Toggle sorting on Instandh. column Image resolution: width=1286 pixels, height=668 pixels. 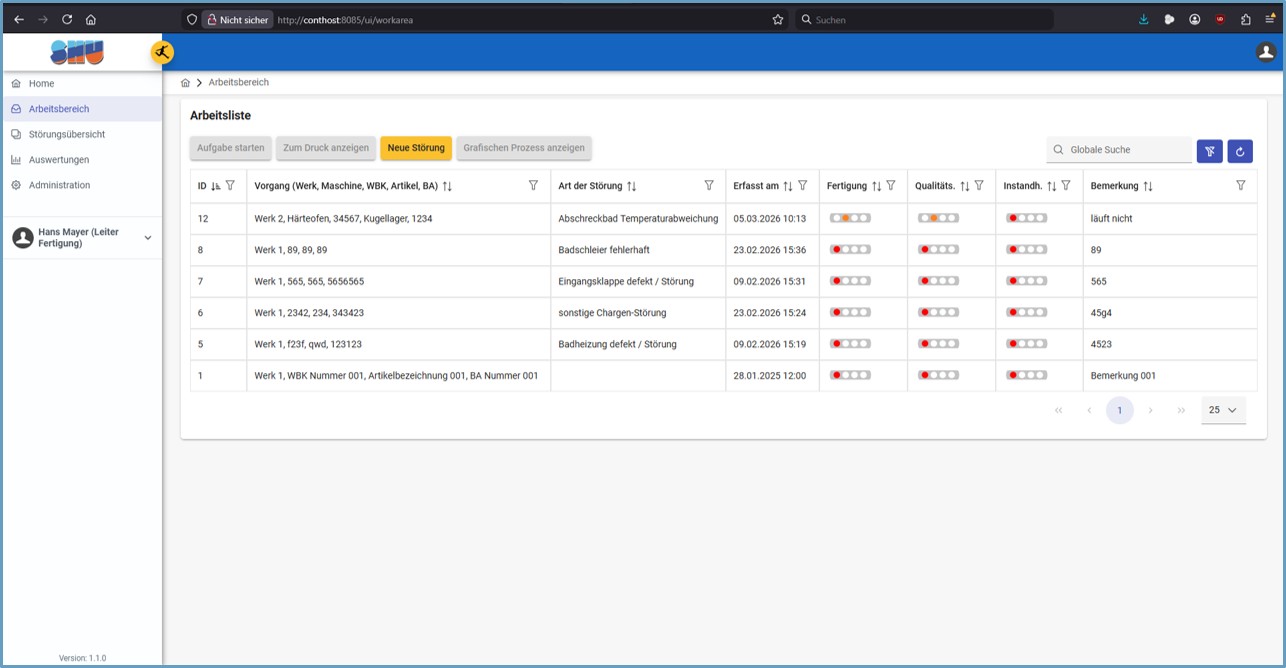coord(1051,186)
